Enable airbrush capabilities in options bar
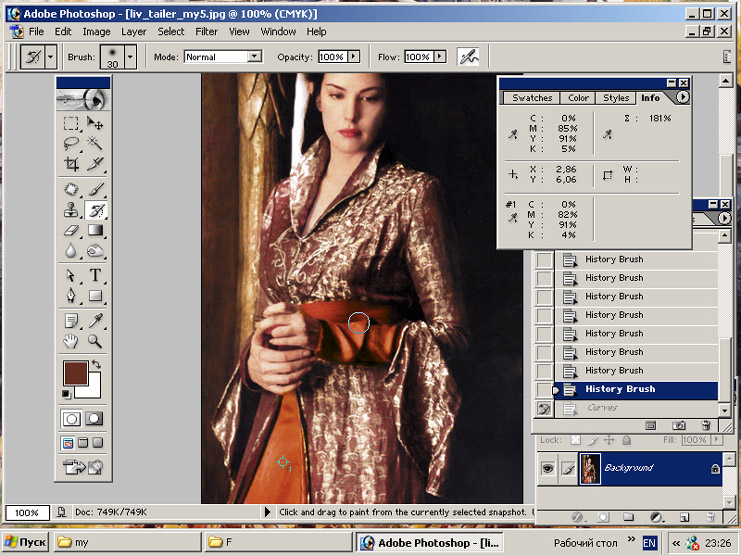 468,57
